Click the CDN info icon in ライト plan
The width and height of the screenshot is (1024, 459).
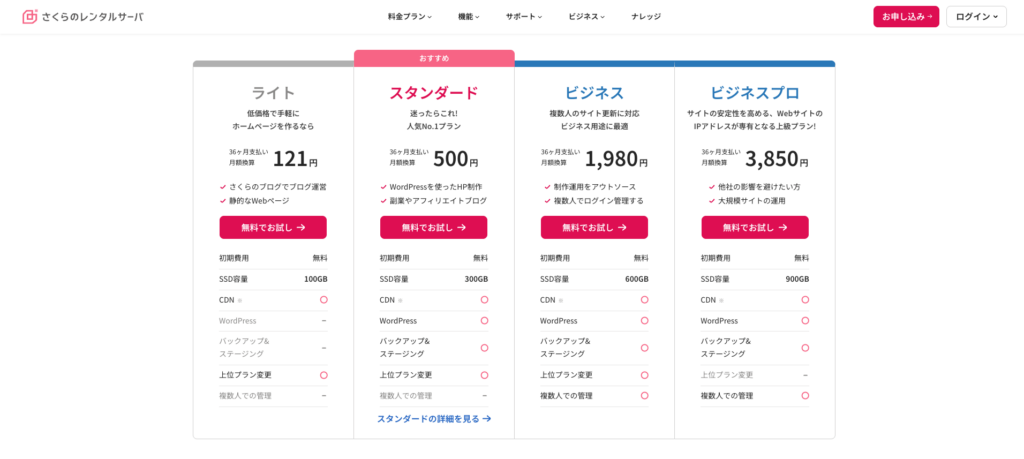pyautogui.click(x=240, y=300)
